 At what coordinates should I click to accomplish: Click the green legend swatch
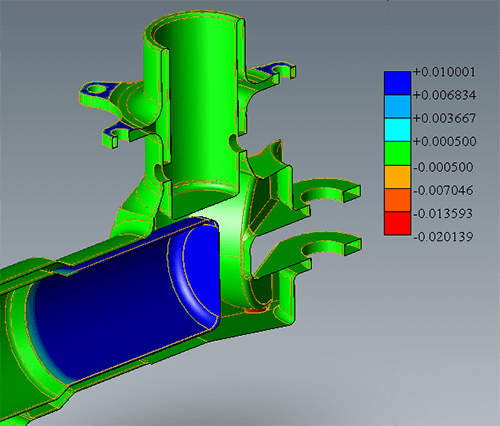pyautogui.click(x=397, y=153)
